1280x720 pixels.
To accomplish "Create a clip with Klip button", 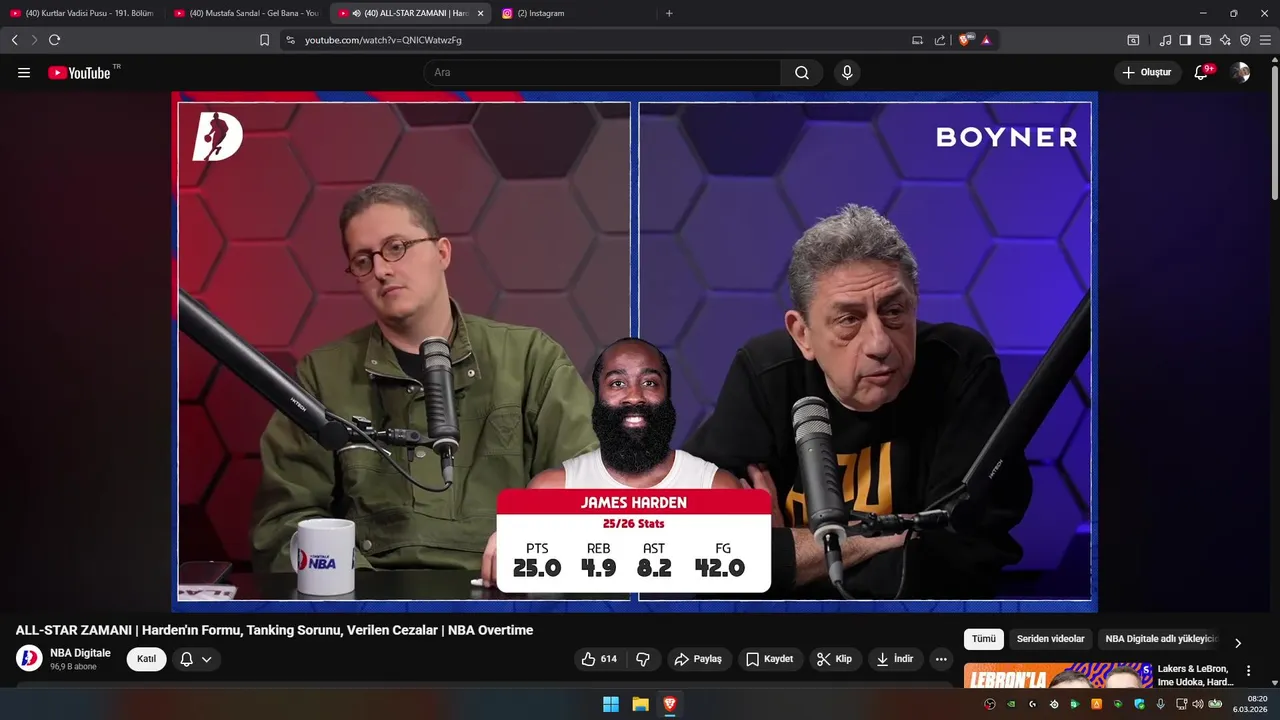I will point(834,659).
